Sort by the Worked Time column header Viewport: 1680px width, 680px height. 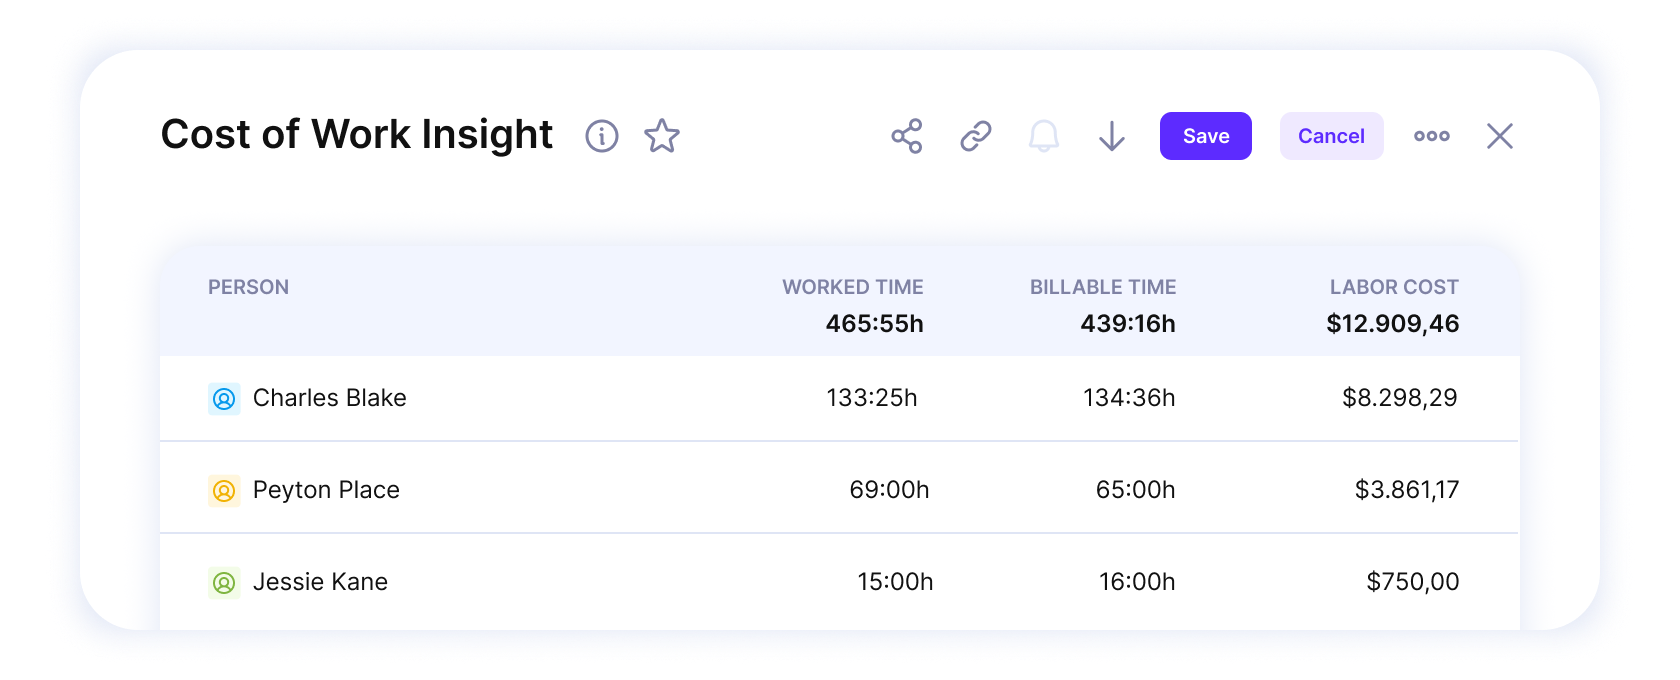click(x=852, y=287)
